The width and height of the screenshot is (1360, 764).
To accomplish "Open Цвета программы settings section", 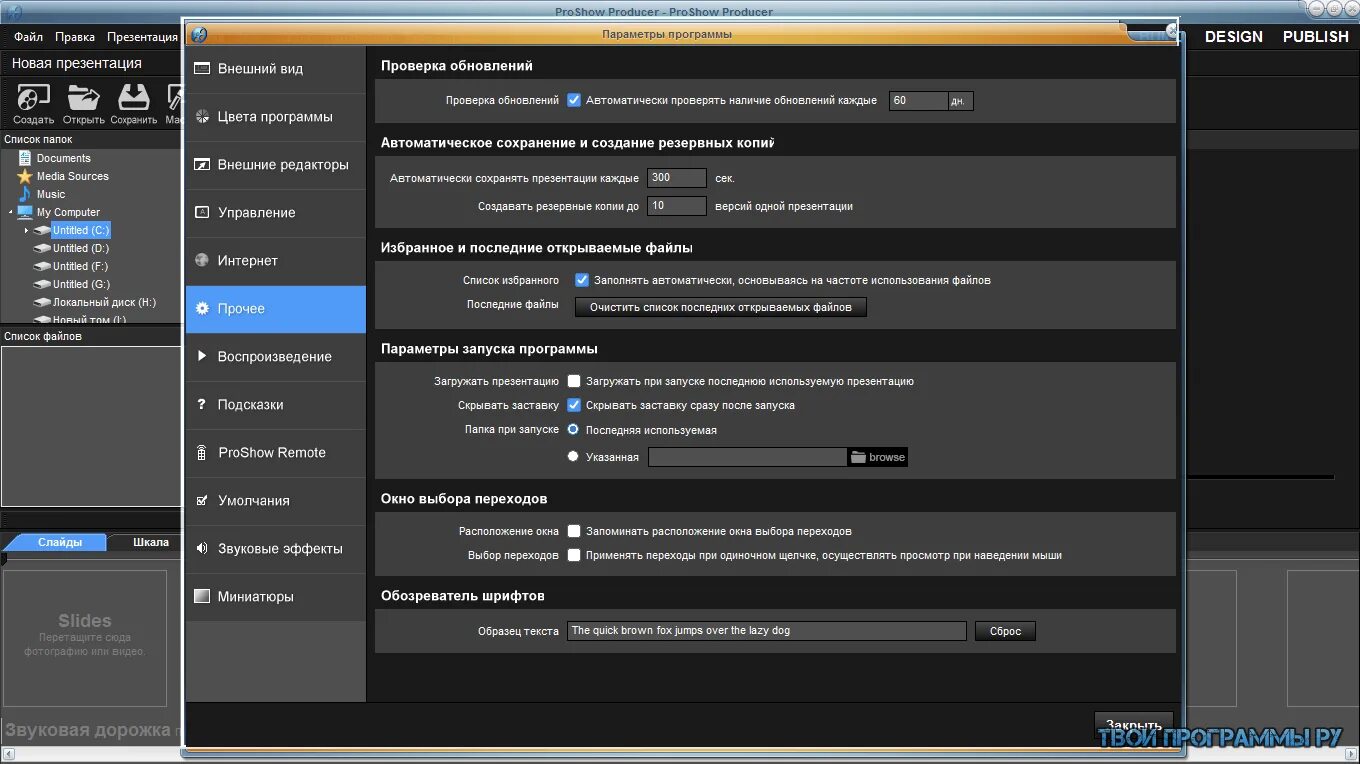I will 276,117.
